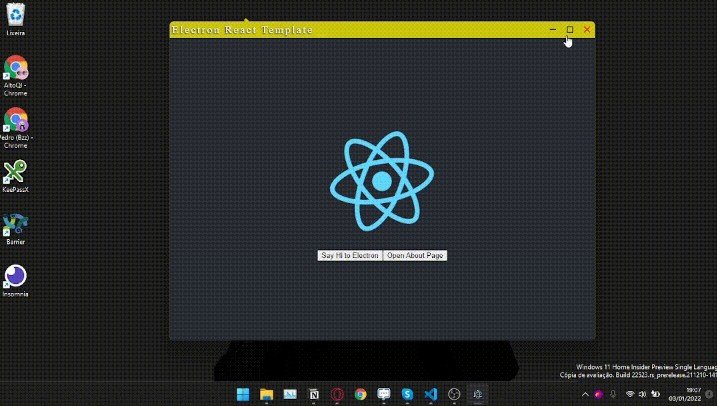717x406 pixels.
Task: Select the Barrier desktop shortcut
Action: [16, 229]
